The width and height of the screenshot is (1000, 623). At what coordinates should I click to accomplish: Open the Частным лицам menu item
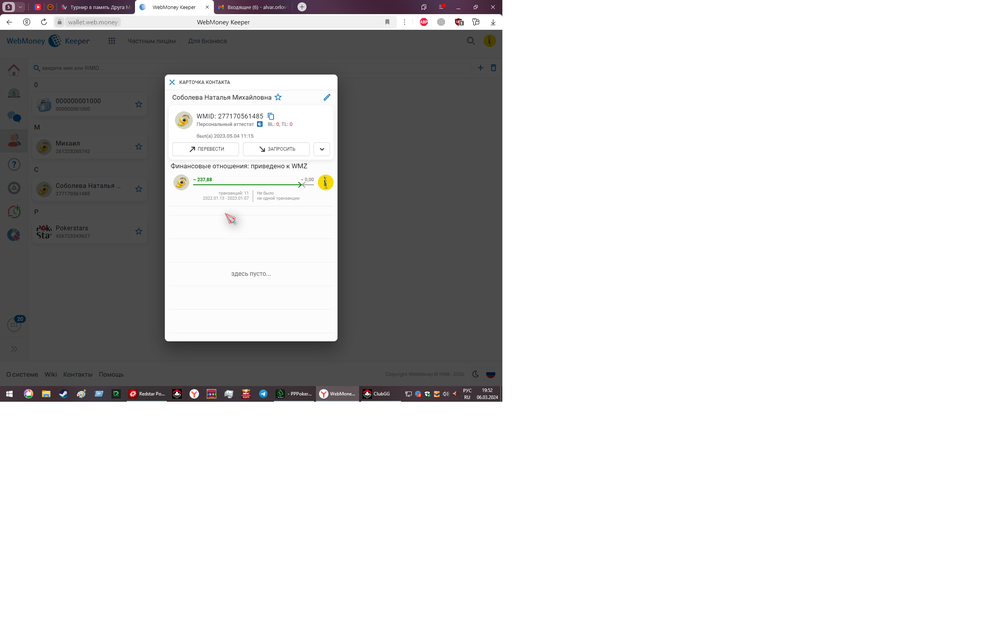151,41
